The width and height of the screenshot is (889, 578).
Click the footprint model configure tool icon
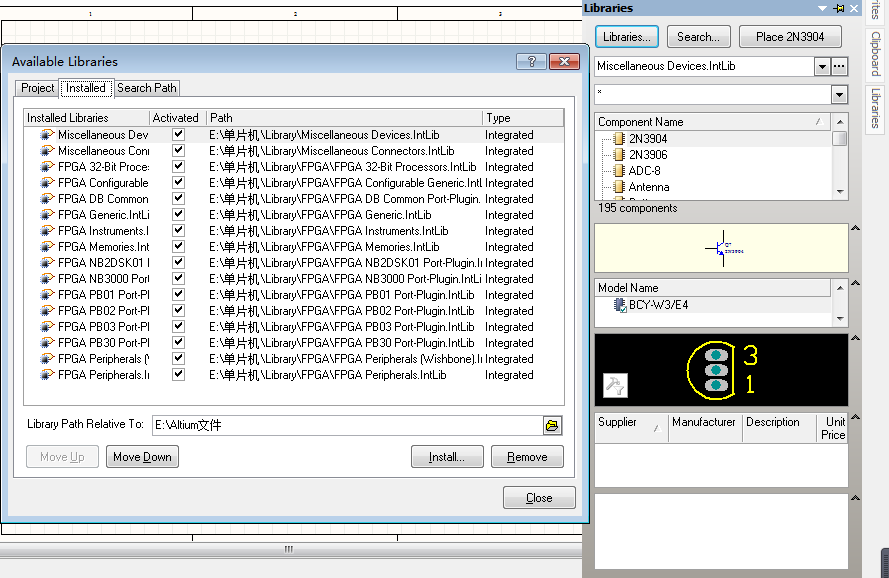[x=615, y=386]
